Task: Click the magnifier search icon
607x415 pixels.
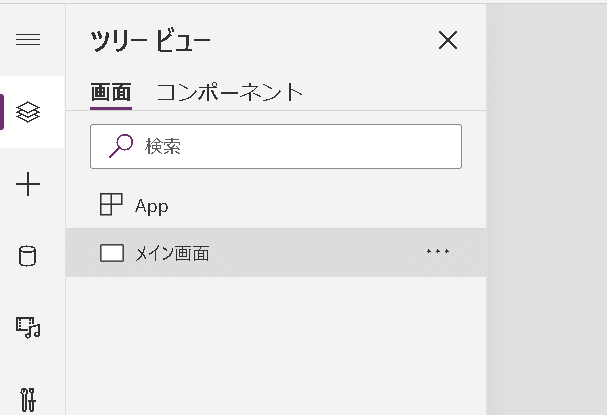Action: click(x=121, y=146)
